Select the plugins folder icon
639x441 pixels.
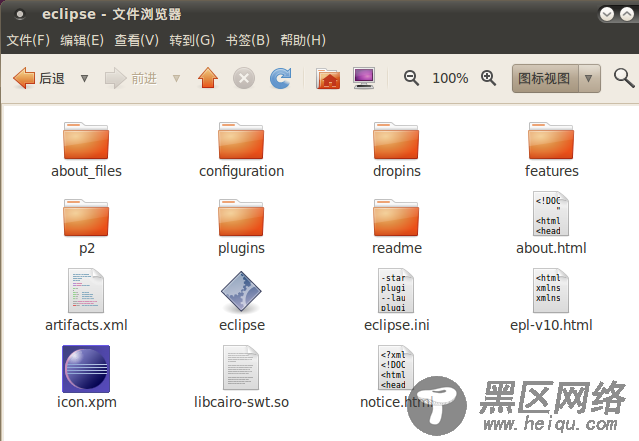click(241, 218)
